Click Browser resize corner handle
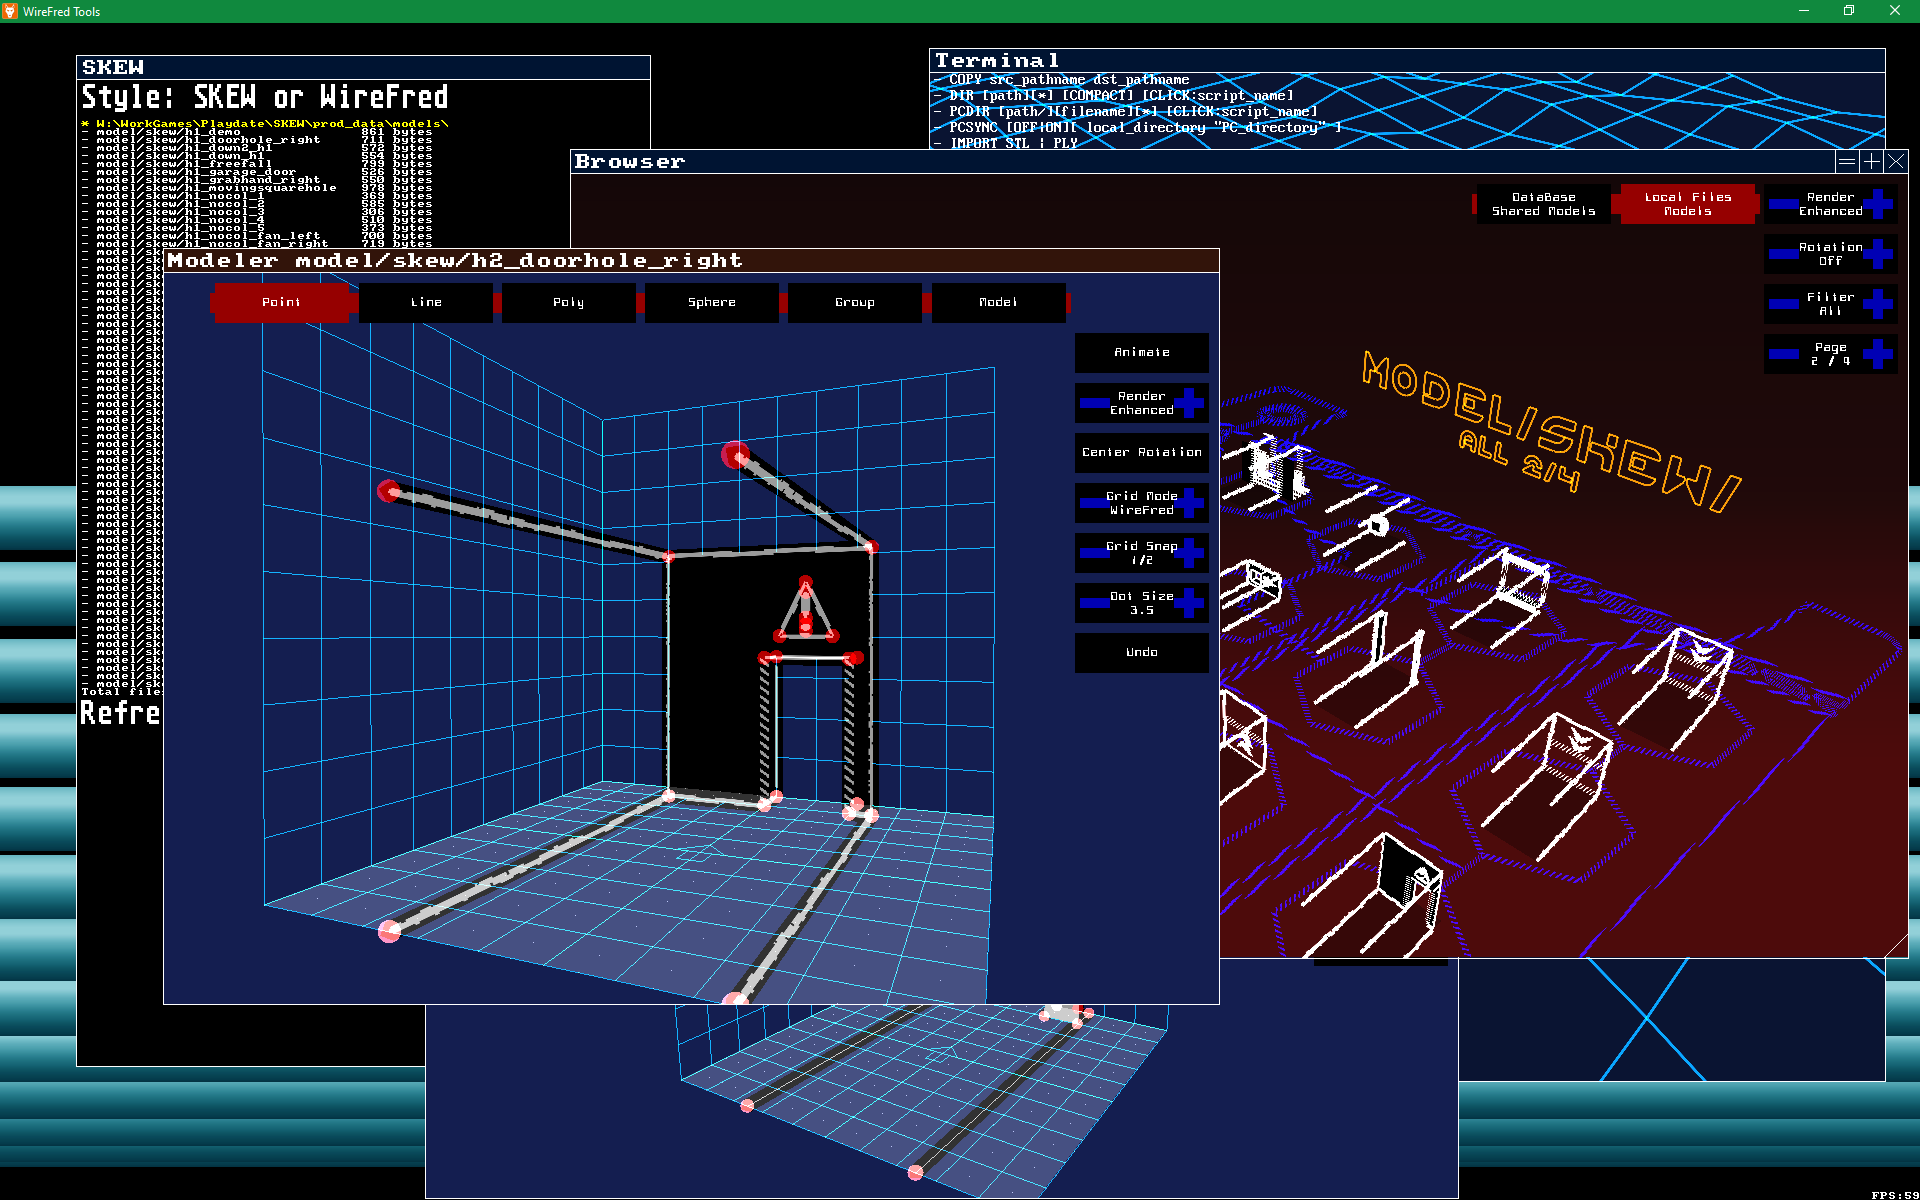This screenshot has width=1920, height=1200. point(1896,946)
